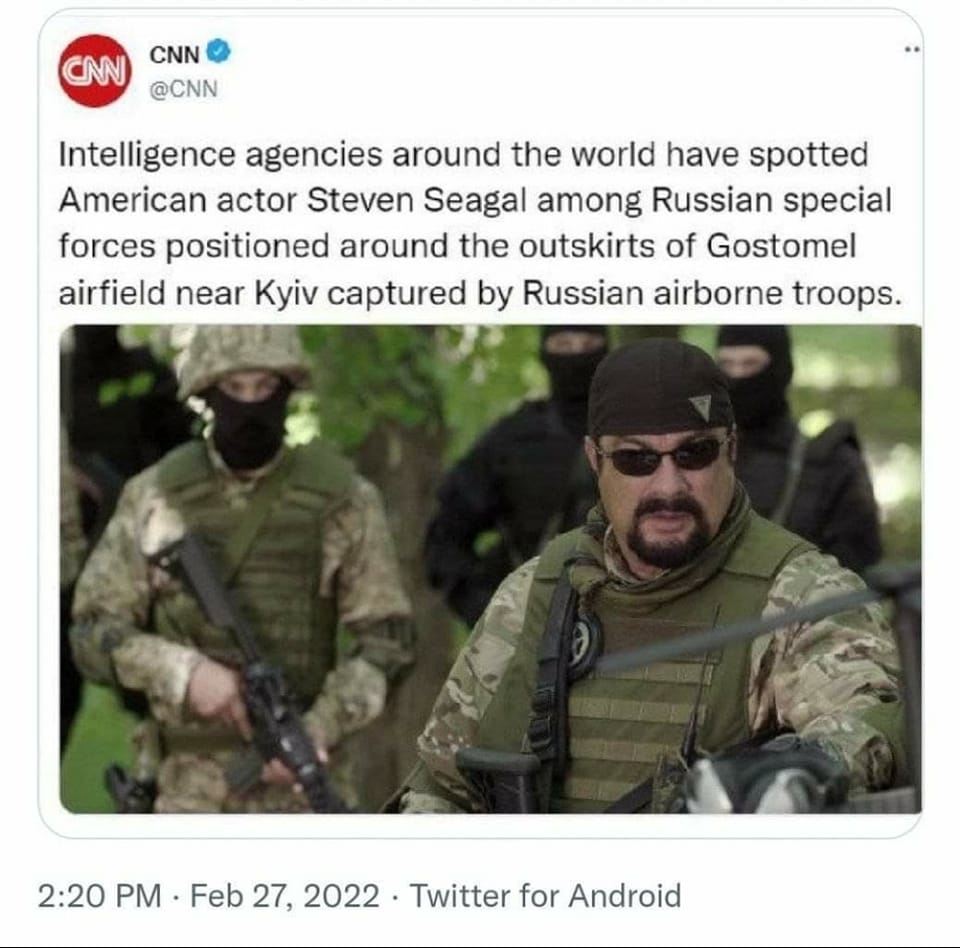Click the 2:20 PM timestamp
Screen dimensions: 960x948
(x=99, y=895)
